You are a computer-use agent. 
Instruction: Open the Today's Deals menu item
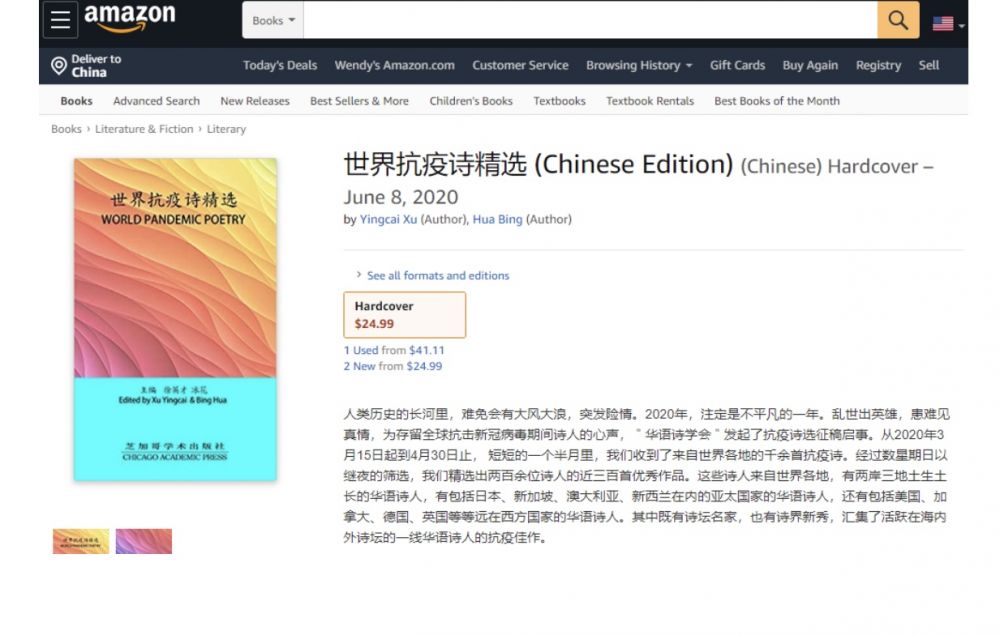point(280,65)
